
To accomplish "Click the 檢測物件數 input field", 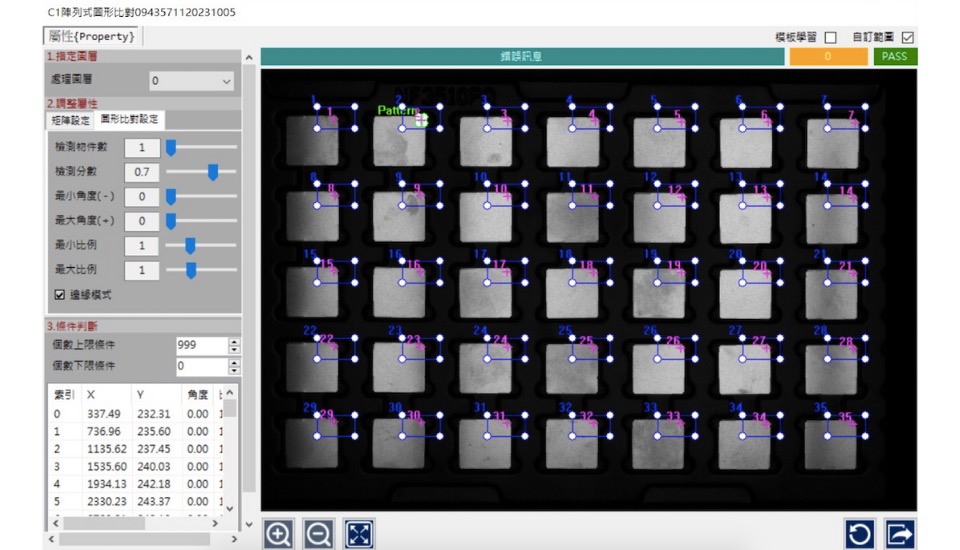I will coord(141,148).
